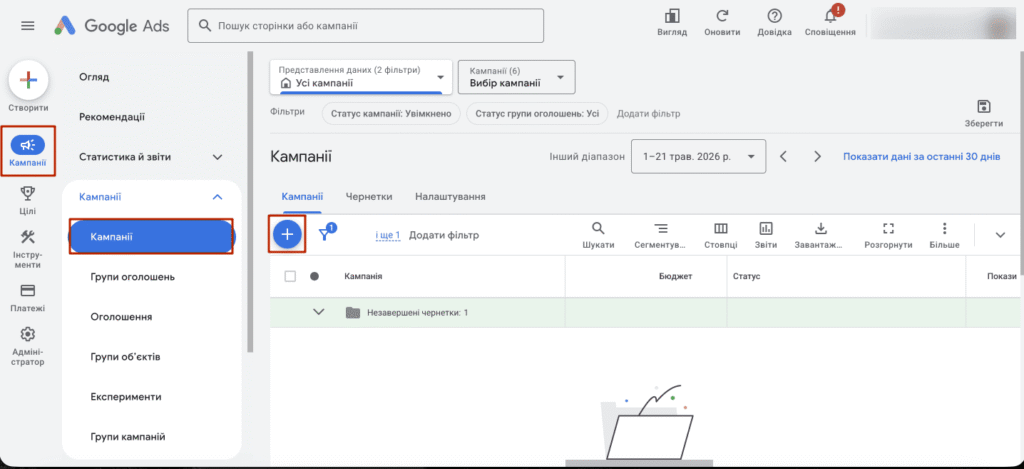Open Групи оголошень in the navigation
The height and width of the screenshot is (469, 1024).
[133, 277]
